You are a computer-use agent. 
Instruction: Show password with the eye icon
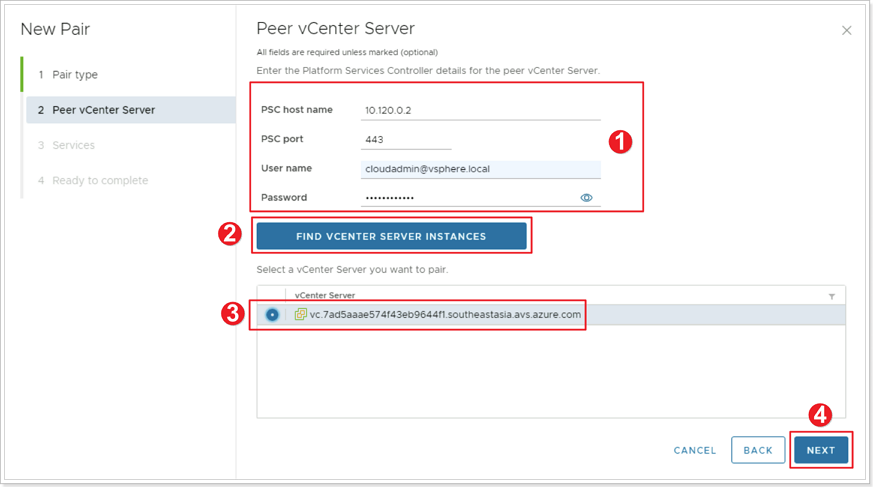586,198
